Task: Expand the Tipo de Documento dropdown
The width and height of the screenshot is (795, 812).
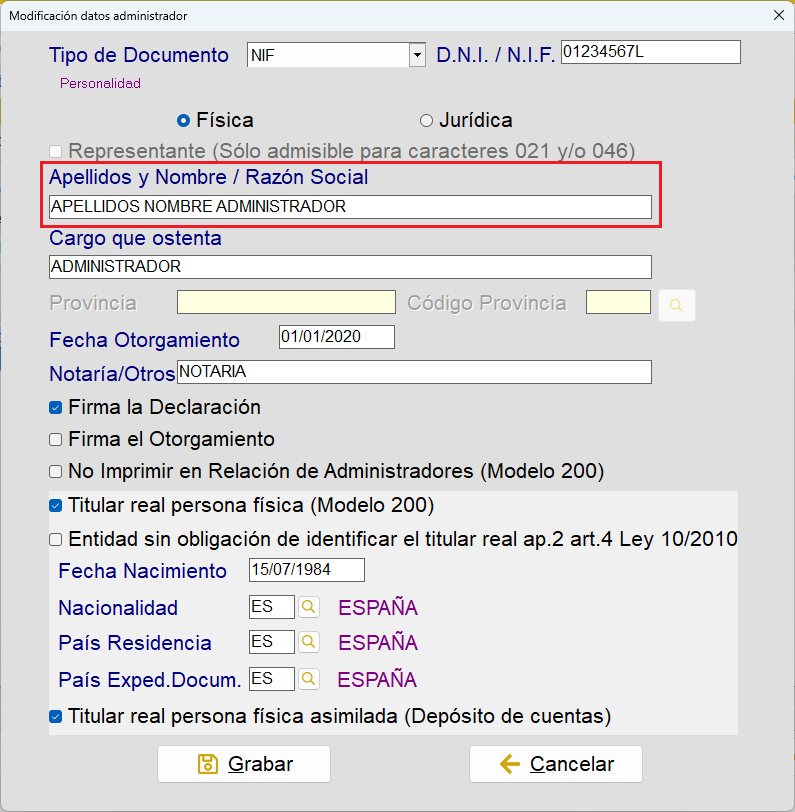Action: point(417,55)
